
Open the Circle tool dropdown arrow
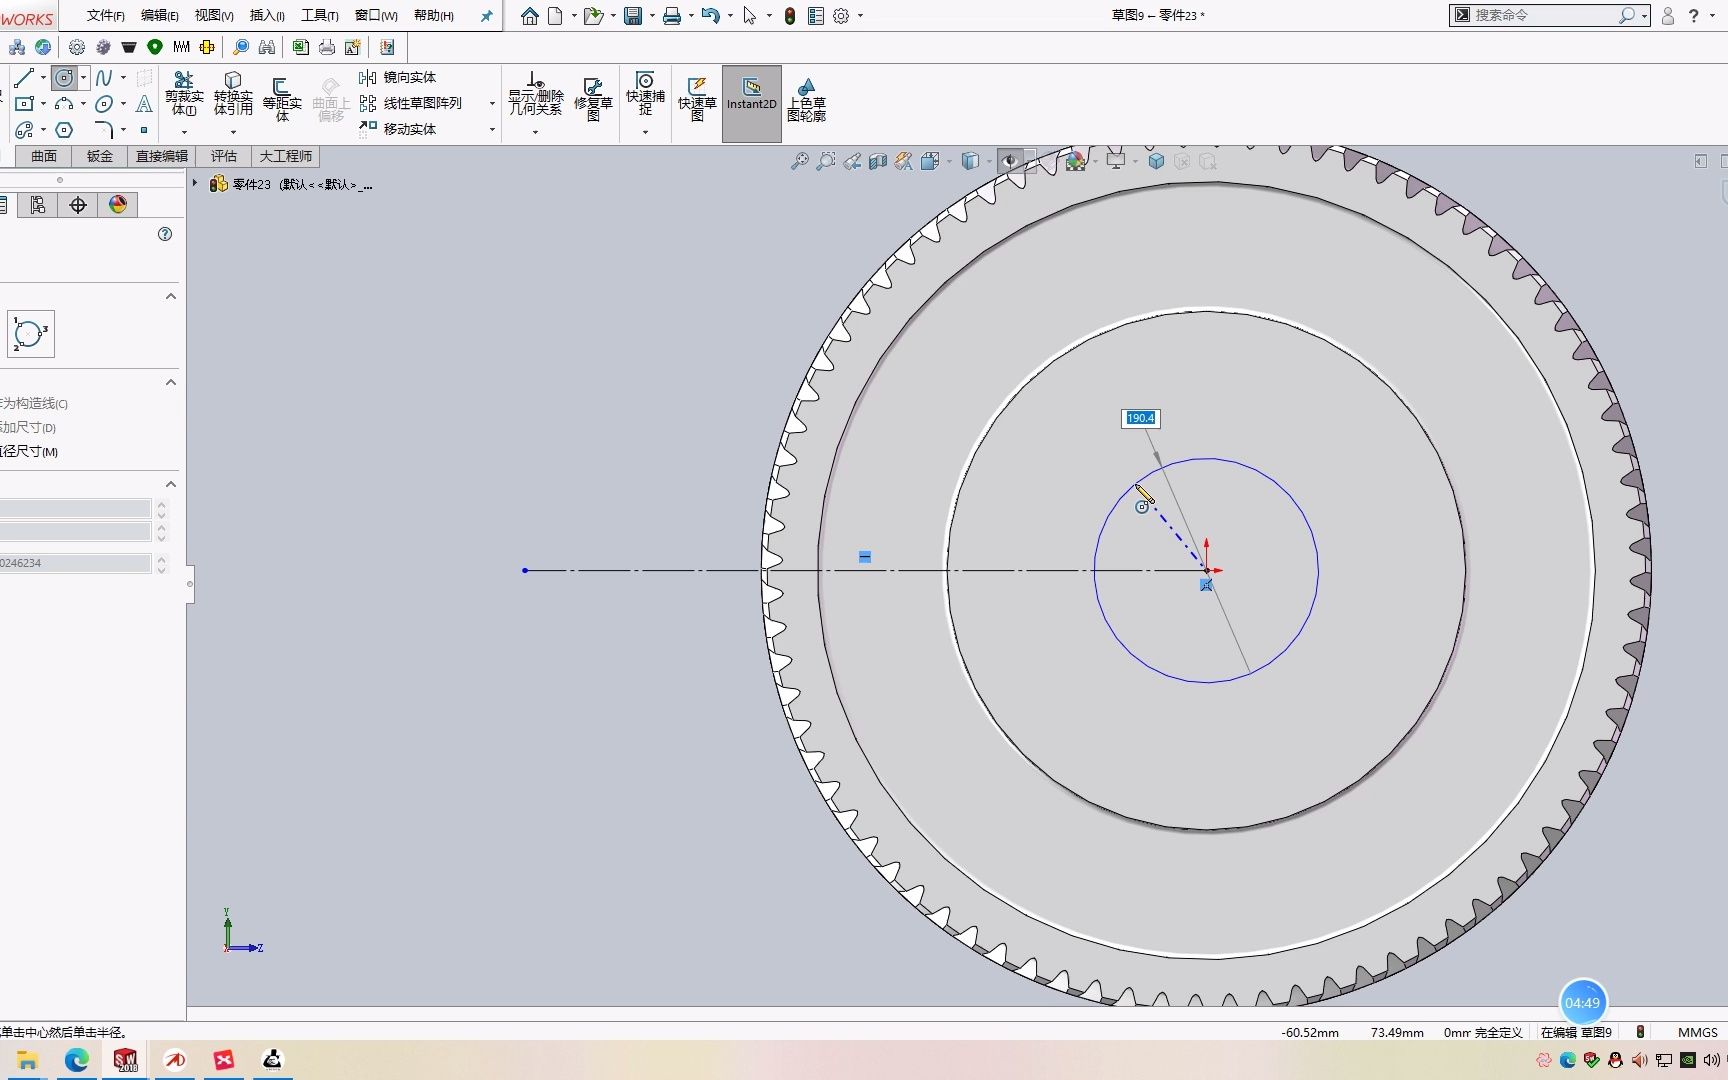coord(83,78)
